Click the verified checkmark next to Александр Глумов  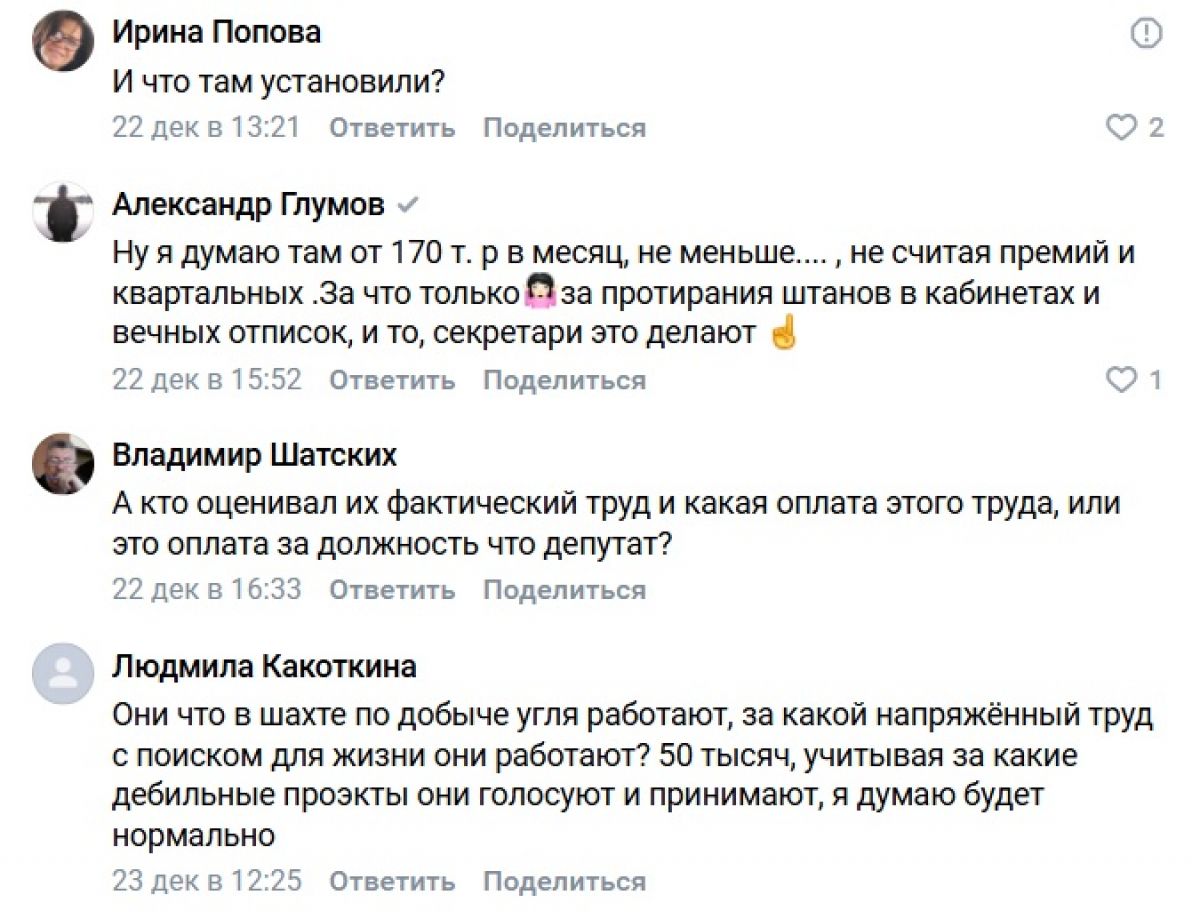click(x=407, y=206)
